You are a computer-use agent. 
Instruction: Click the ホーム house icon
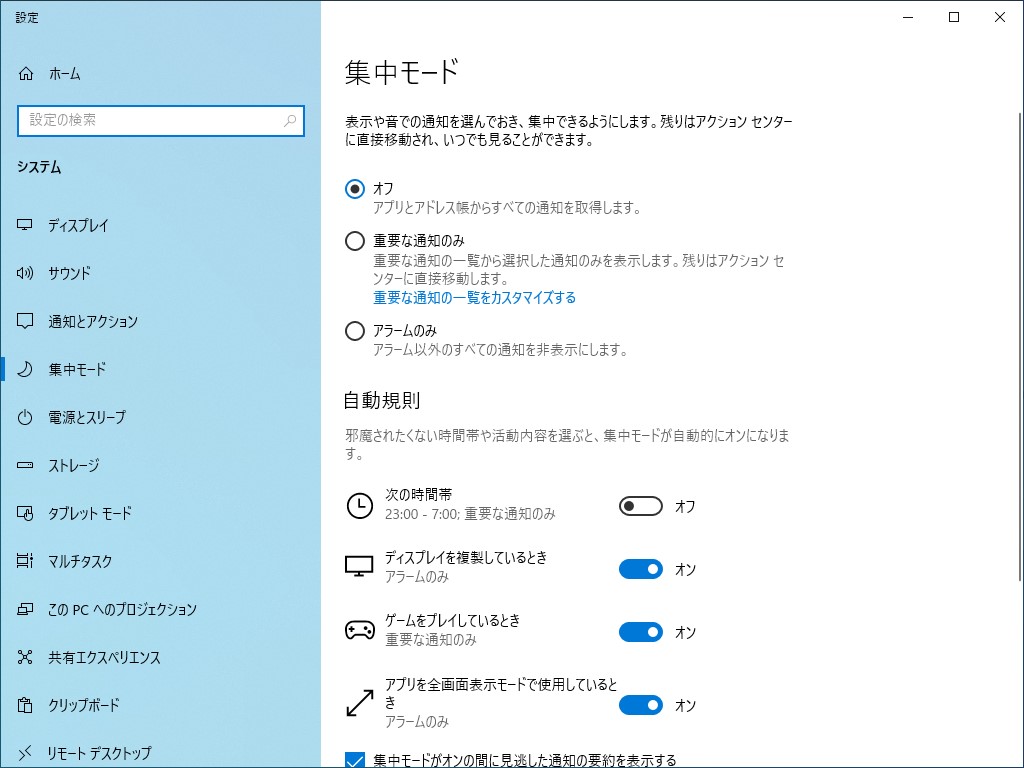[x=25, y=73]
